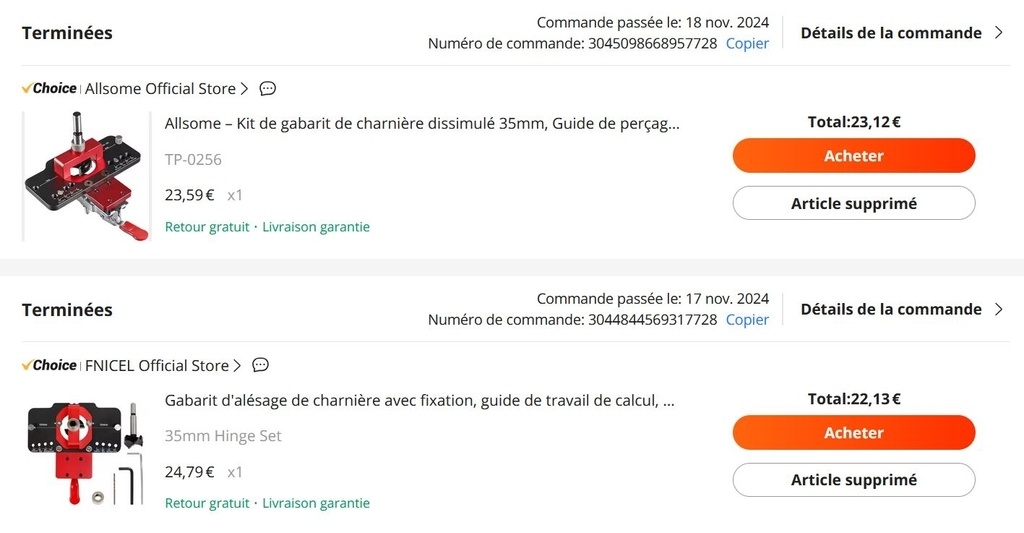Click Article supprimé on the 23,12 € order

(854, 203)
